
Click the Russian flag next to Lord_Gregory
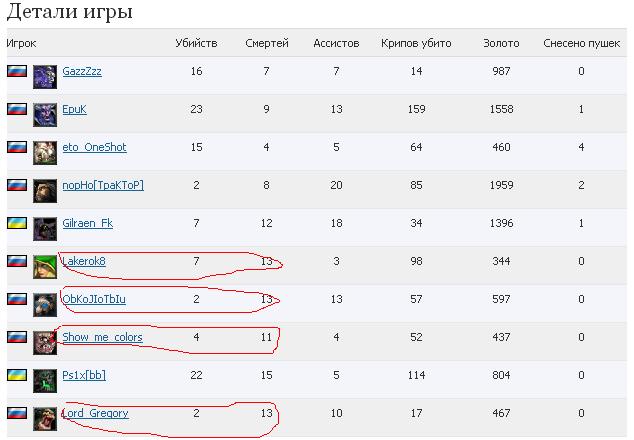point(17,413)
